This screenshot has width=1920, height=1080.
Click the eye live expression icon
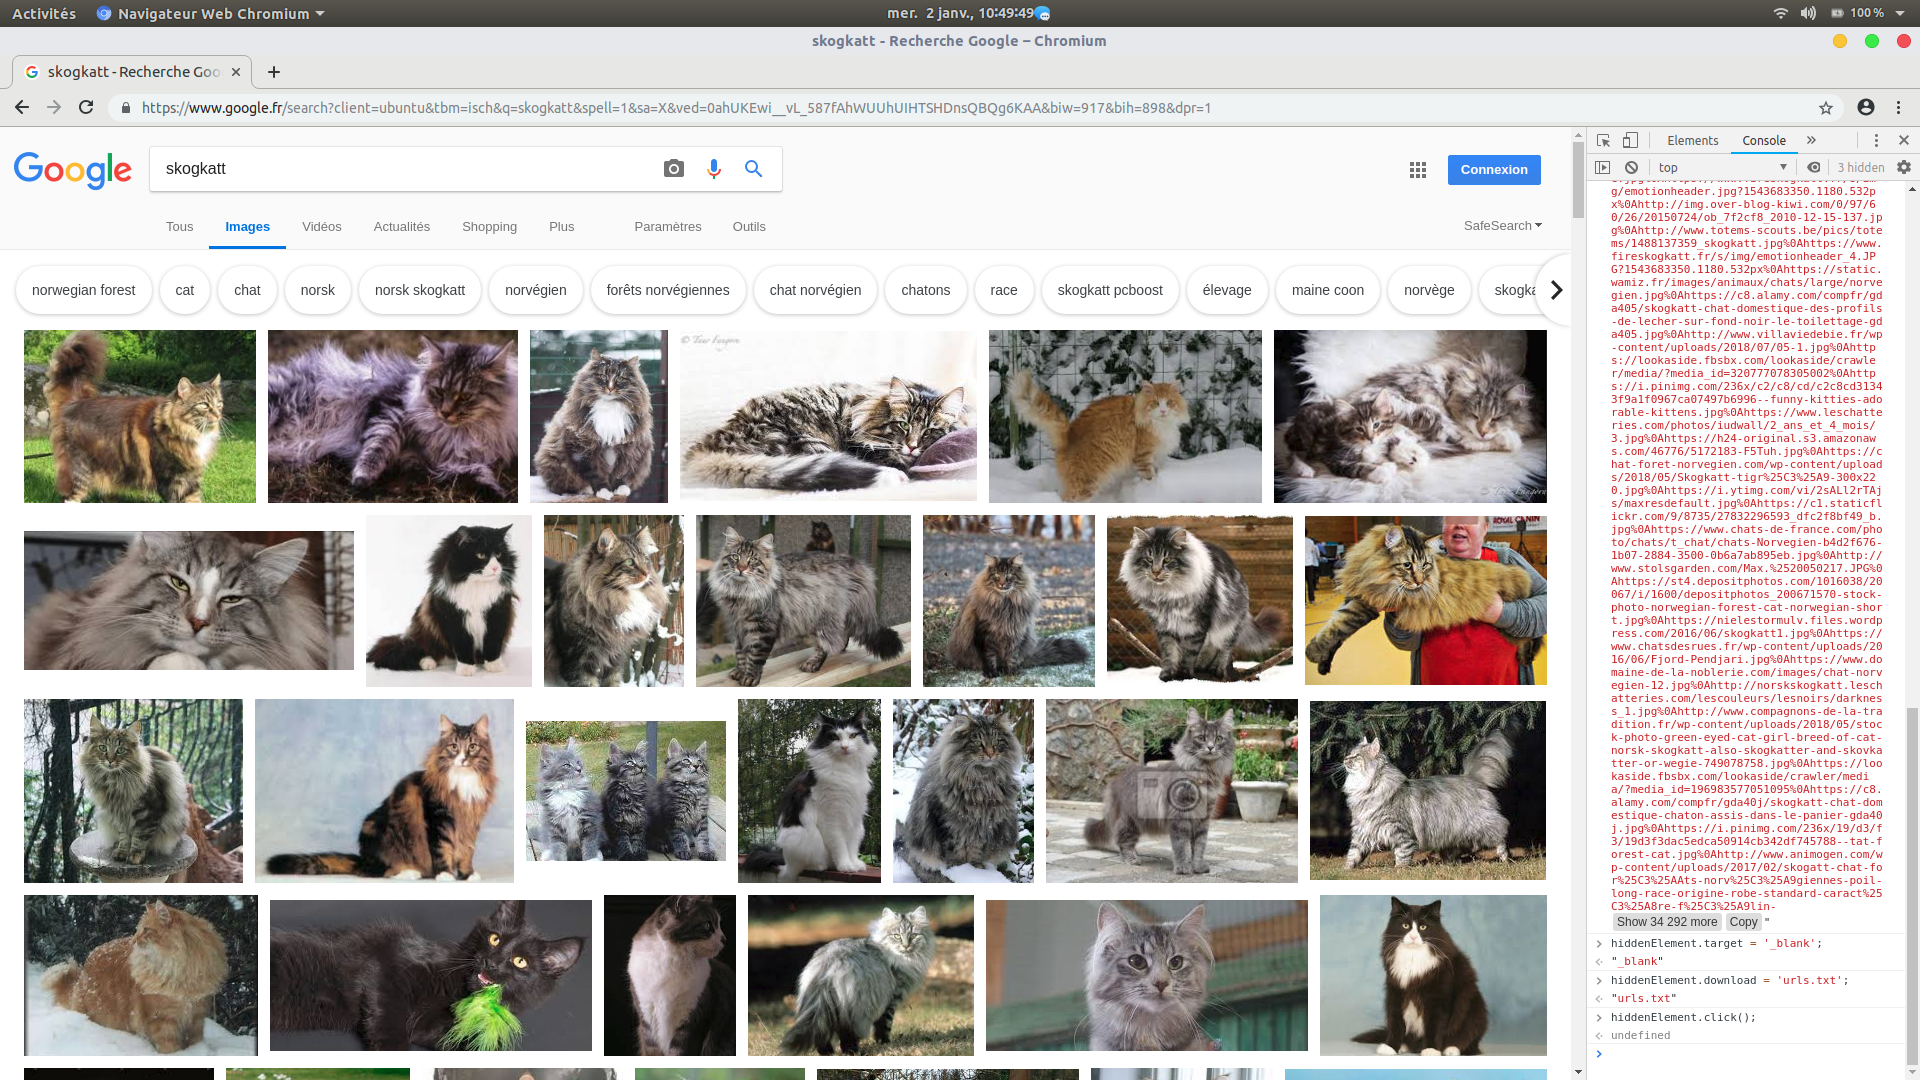point(1814,168)
